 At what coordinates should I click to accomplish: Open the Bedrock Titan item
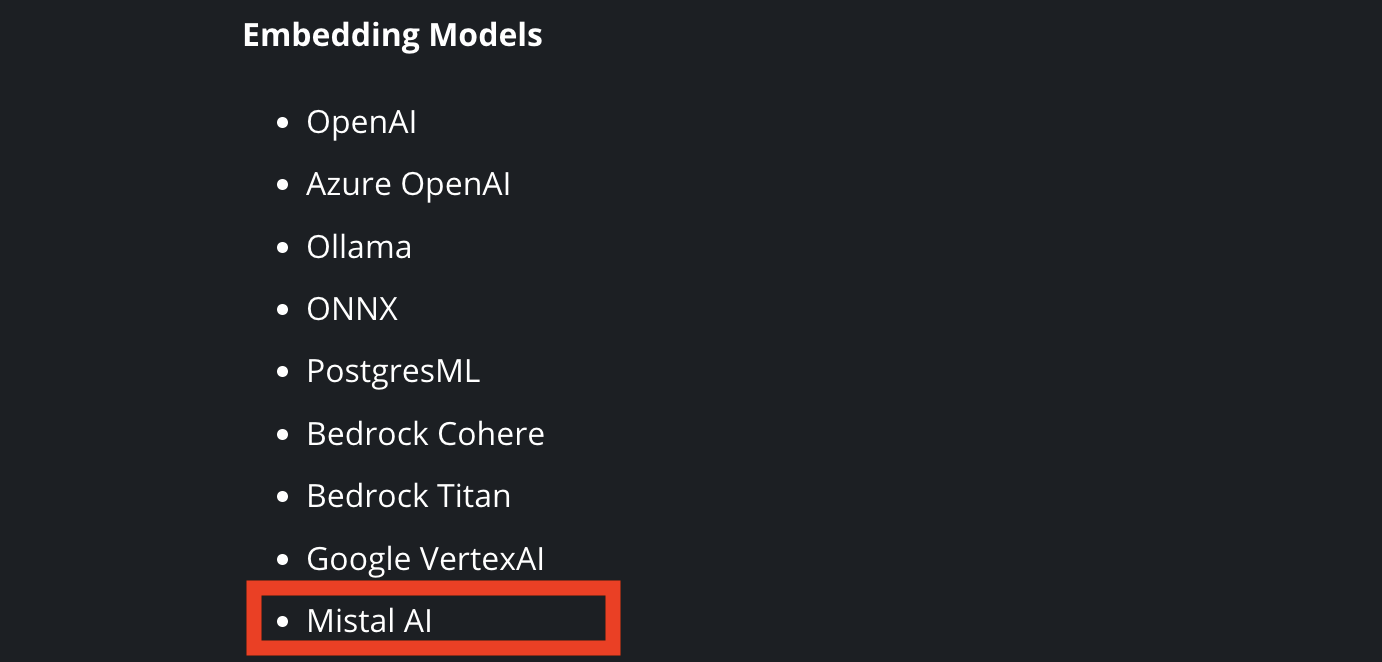coord(408,495)
